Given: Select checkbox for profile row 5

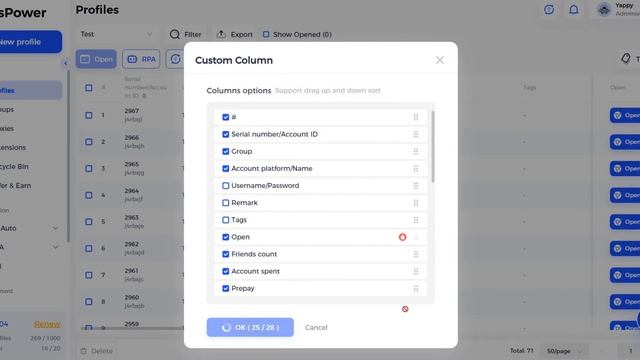Looking at the screenshot, I should (x=89, y=222).
